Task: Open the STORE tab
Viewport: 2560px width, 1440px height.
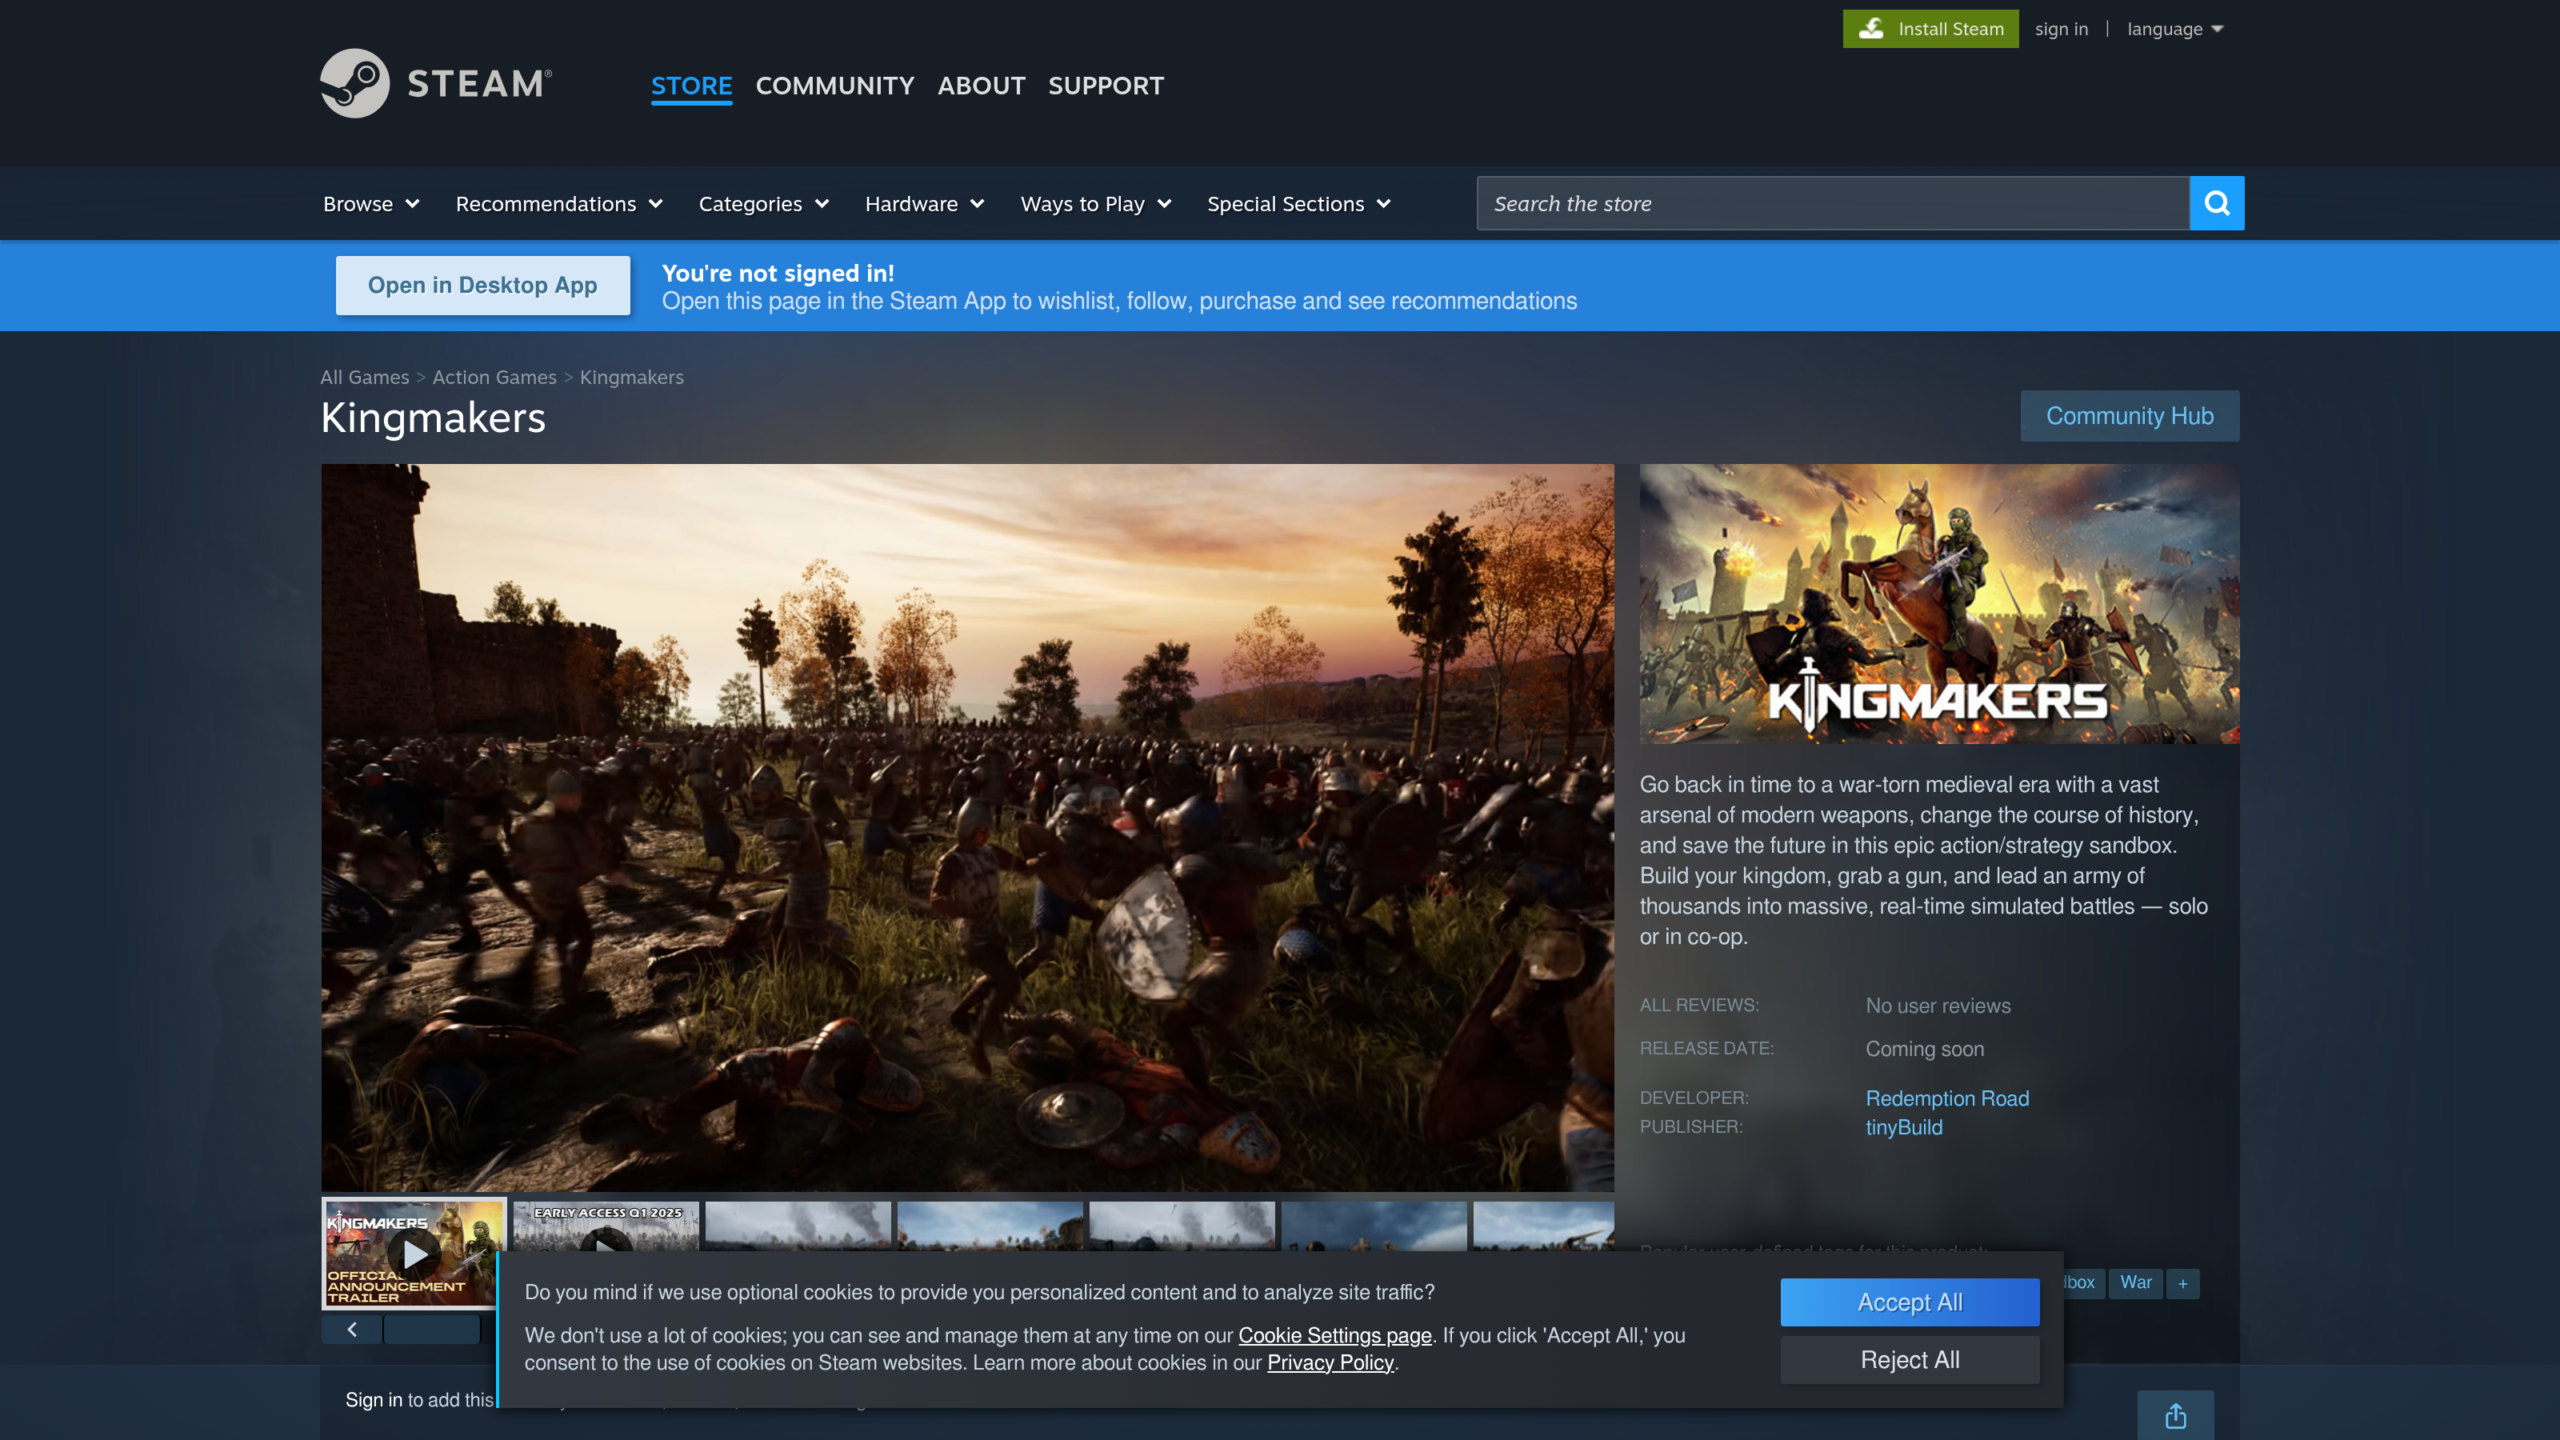Action: coord(692,86)
